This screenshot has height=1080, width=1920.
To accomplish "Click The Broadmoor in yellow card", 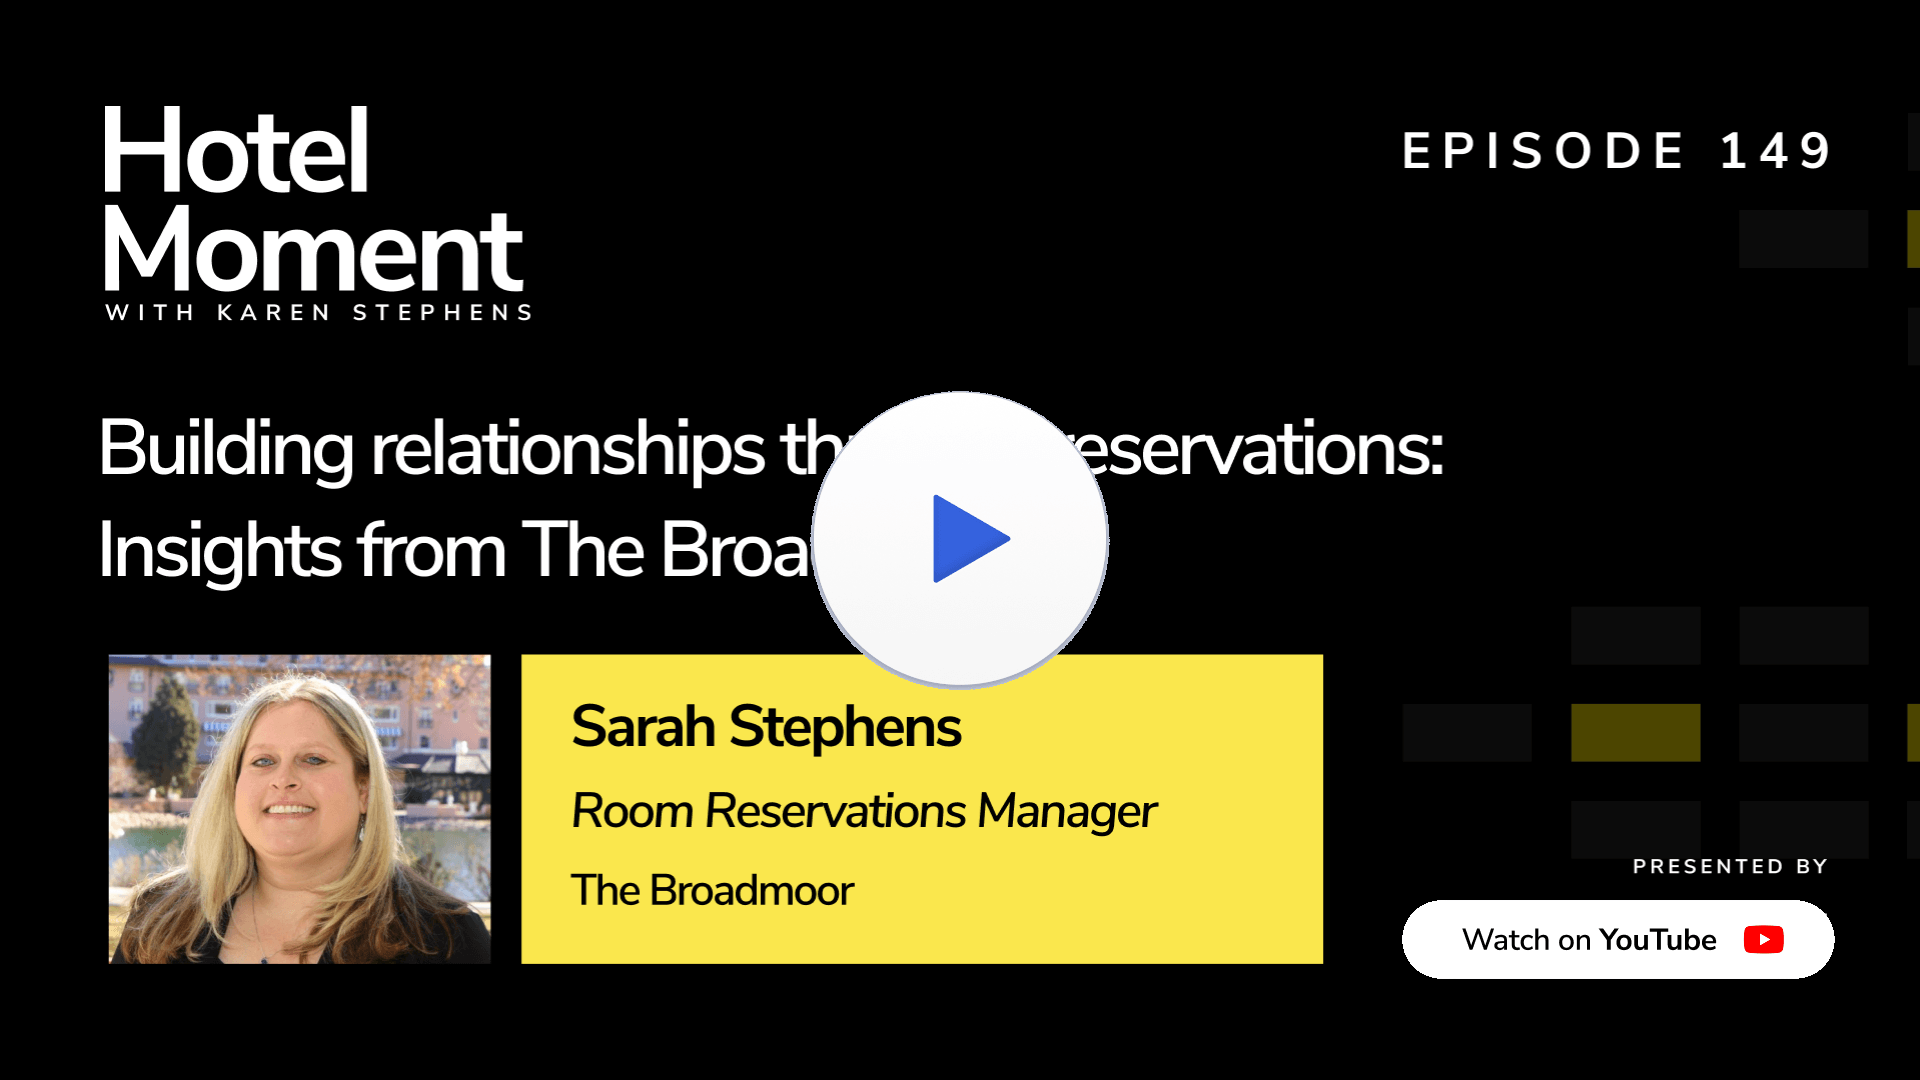I will pyautogui.click(x=712, y=890).
